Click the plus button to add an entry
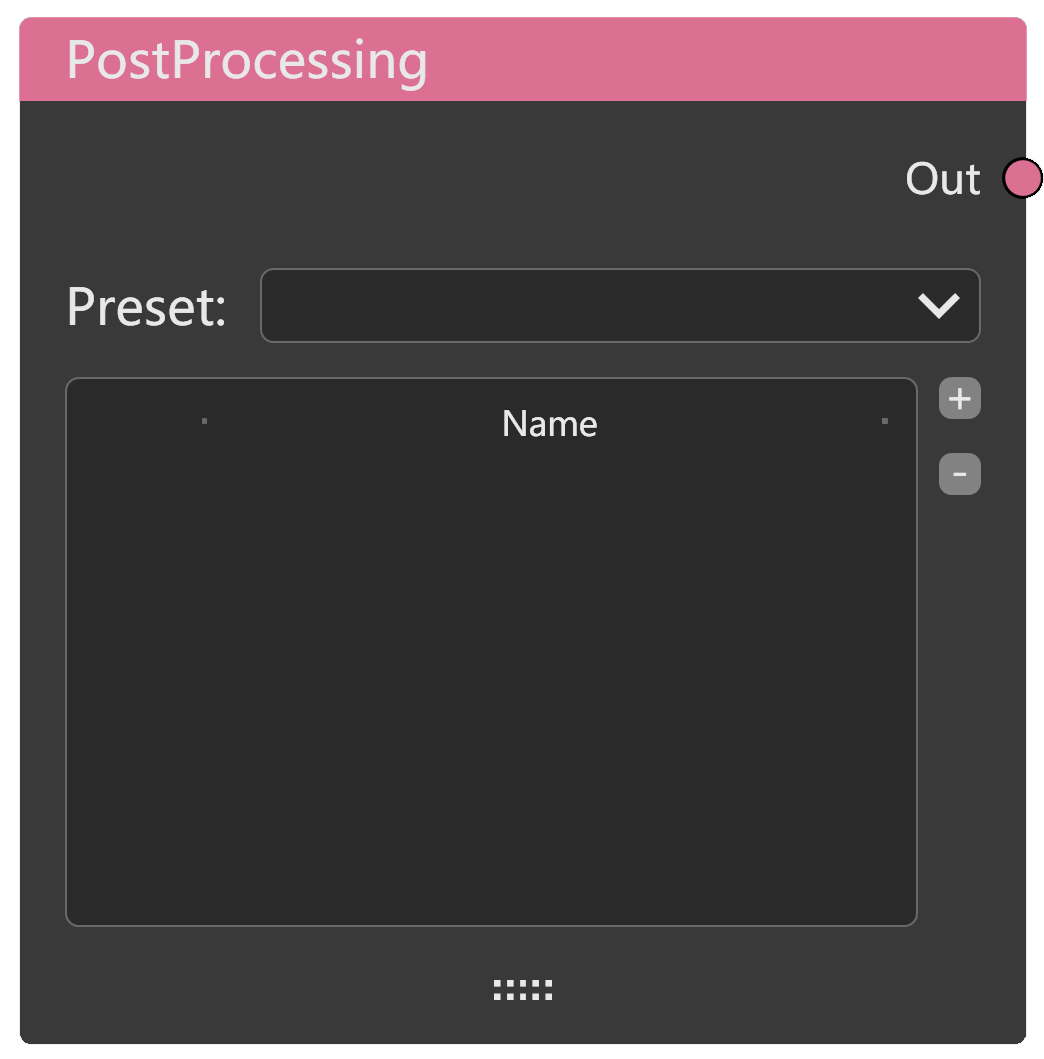This screenshot has width=1044, height=1059. (x=959, y=399)
